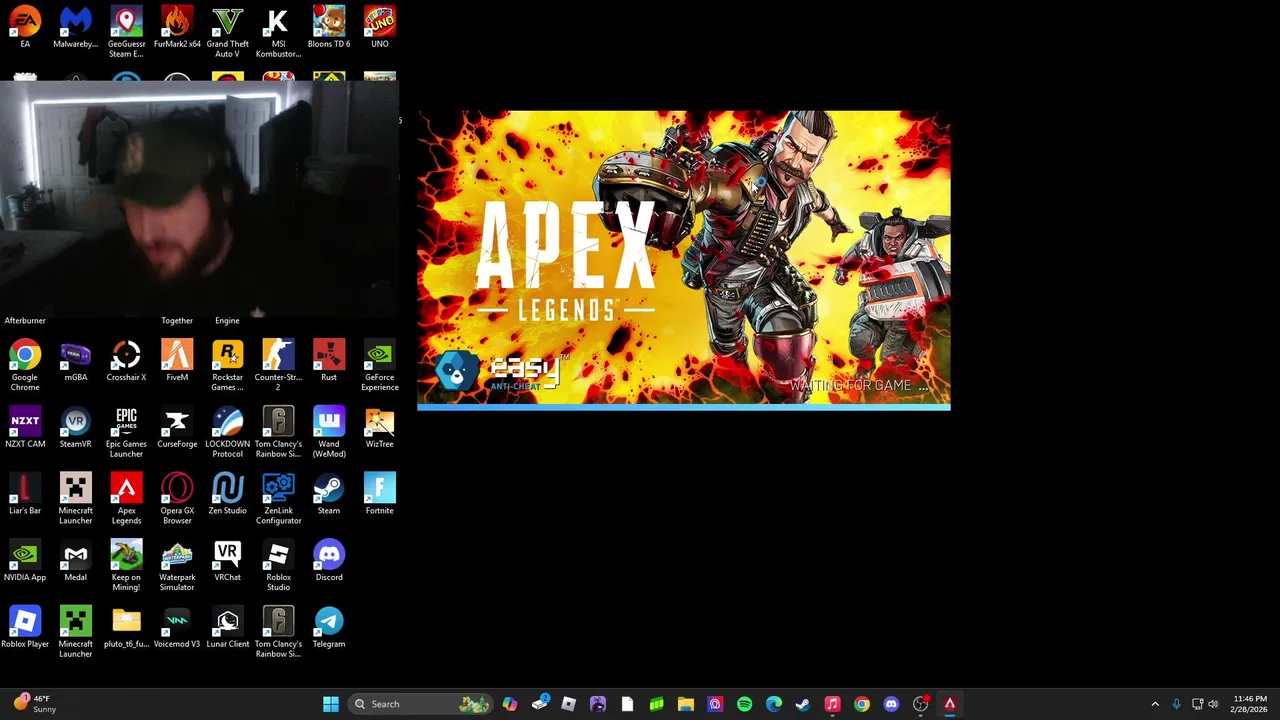Select Roblox Studio desktop icon
The width and height of the screenshot is (1280, 720).
click(278, 566)
